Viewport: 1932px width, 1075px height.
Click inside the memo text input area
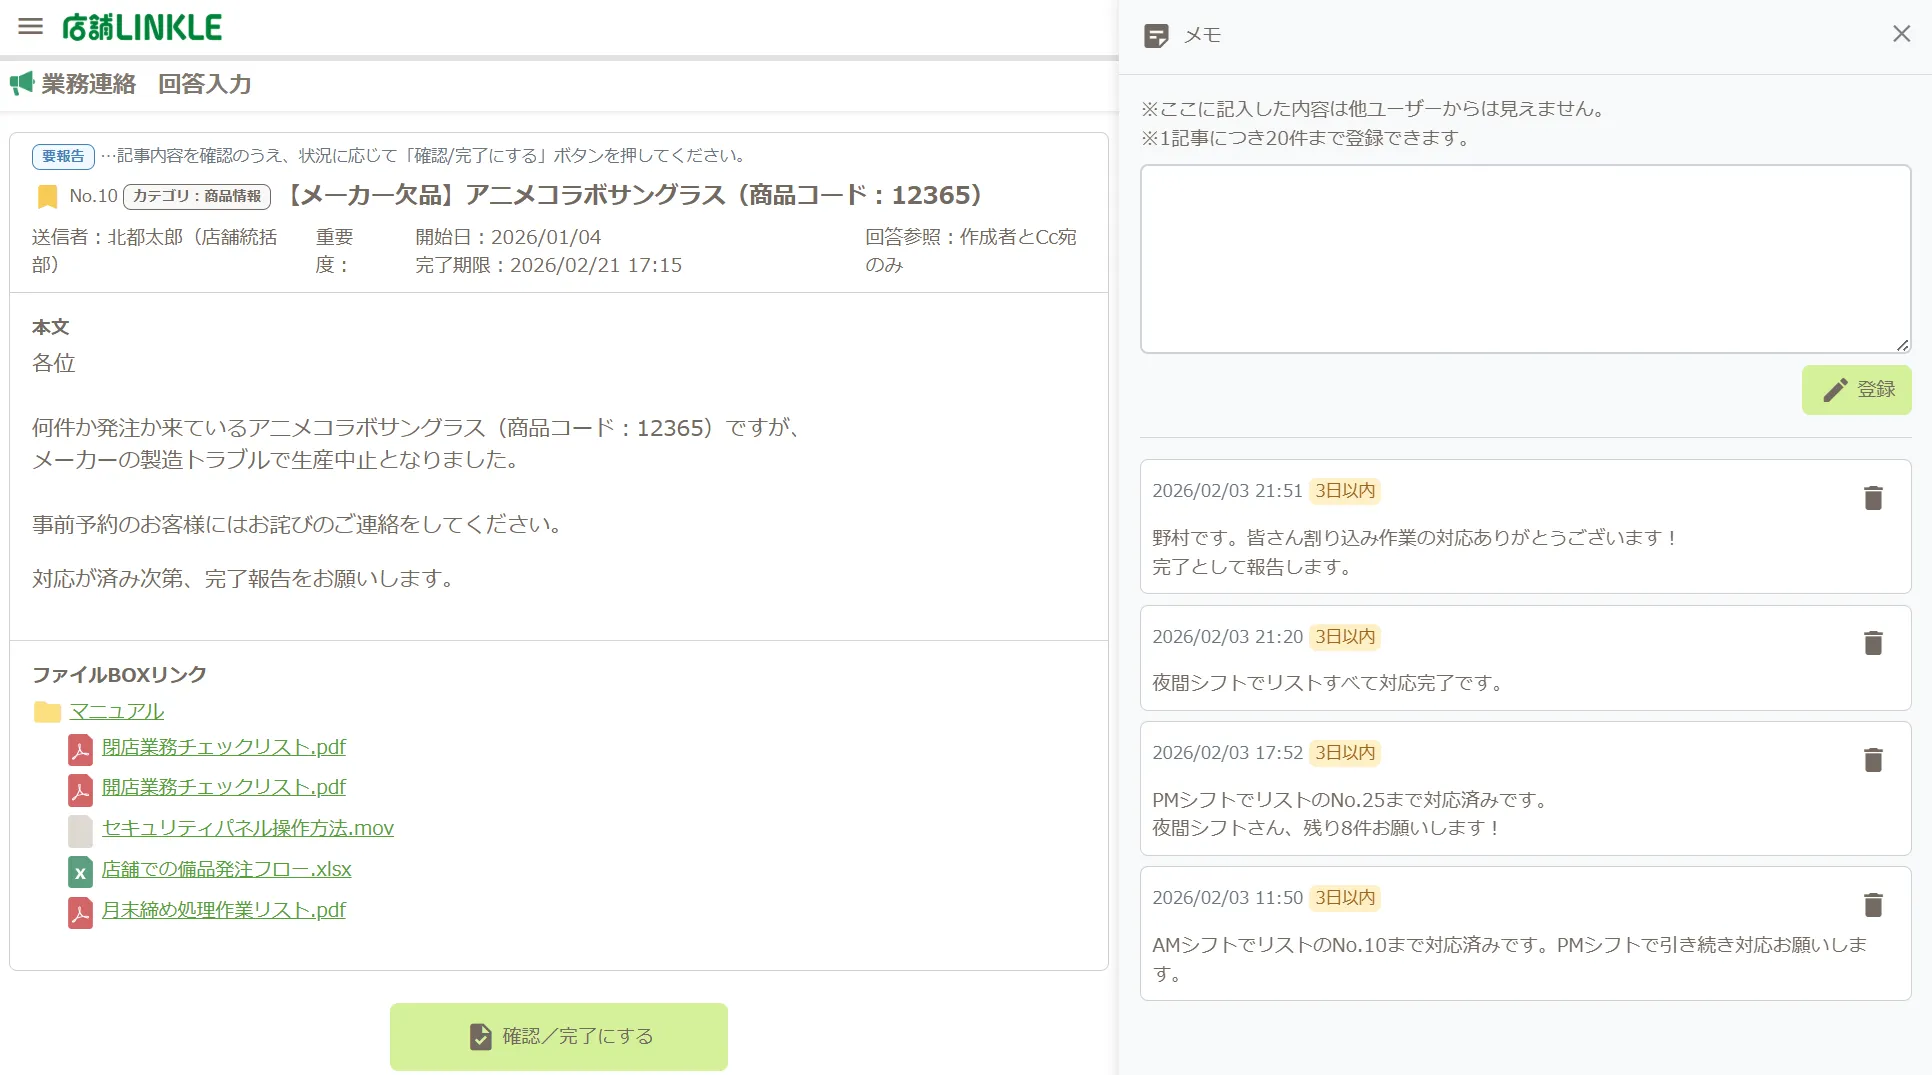pos(1524,255)
